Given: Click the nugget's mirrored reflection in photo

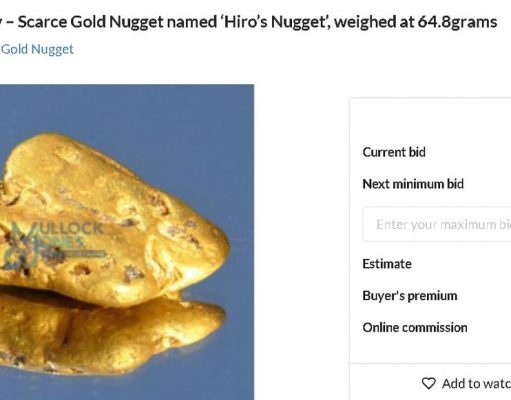Looking at the screenshot, I should pyautogui.click(x=110, y=337).
